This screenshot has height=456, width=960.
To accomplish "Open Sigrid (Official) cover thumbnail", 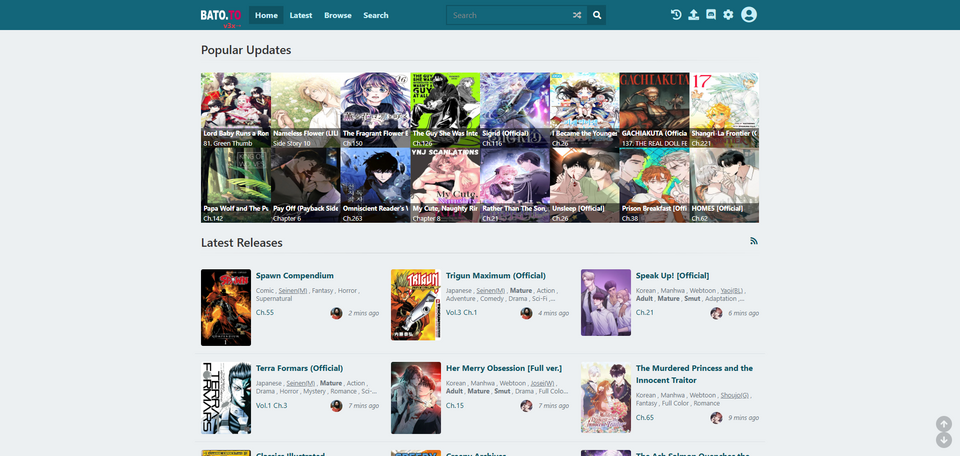I will [515, 110].
